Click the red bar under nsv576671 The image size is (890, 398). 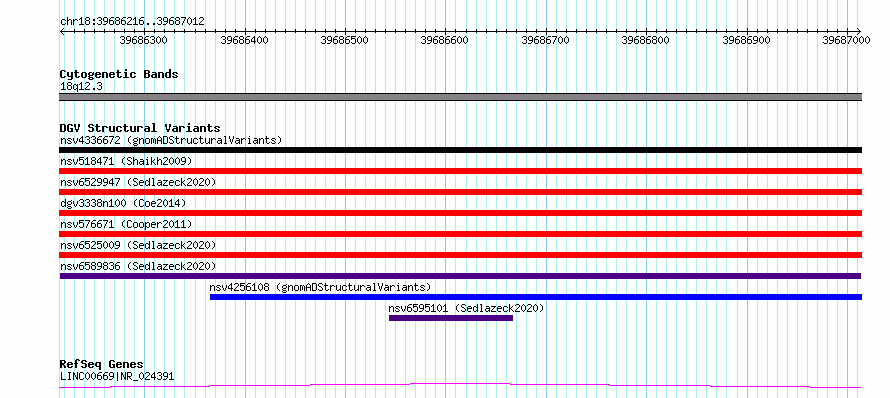coord(460,234)
